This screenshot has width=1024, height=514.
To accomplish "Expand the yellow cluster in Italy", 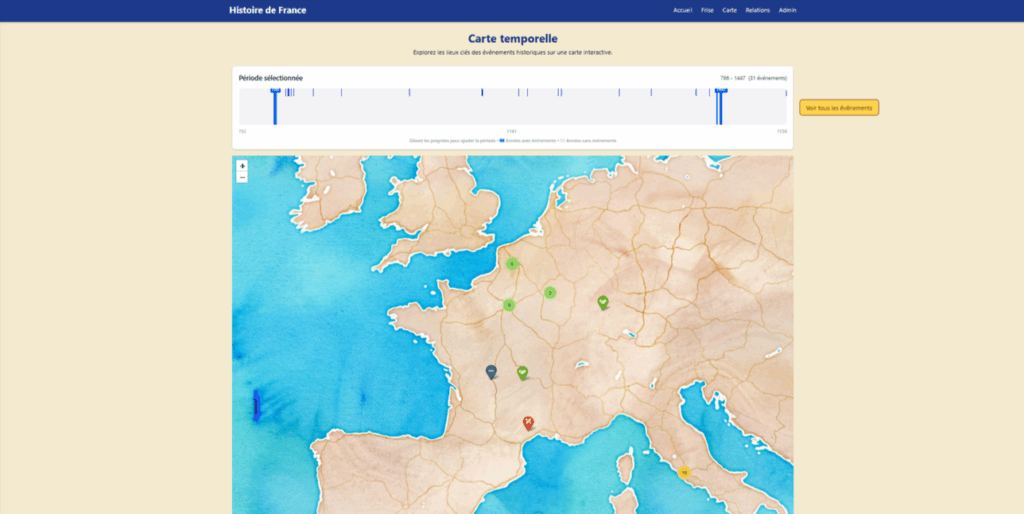I will [684, 472].
